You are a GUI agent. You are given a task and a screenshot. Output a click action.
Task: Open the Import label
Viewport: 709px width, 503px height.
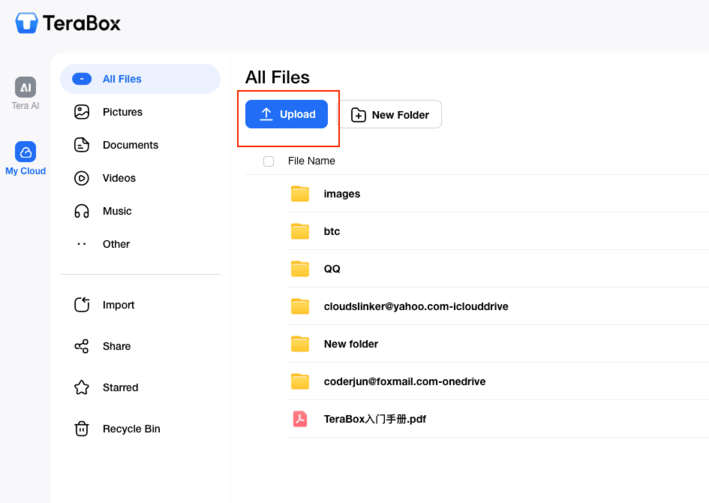[118, 305]
